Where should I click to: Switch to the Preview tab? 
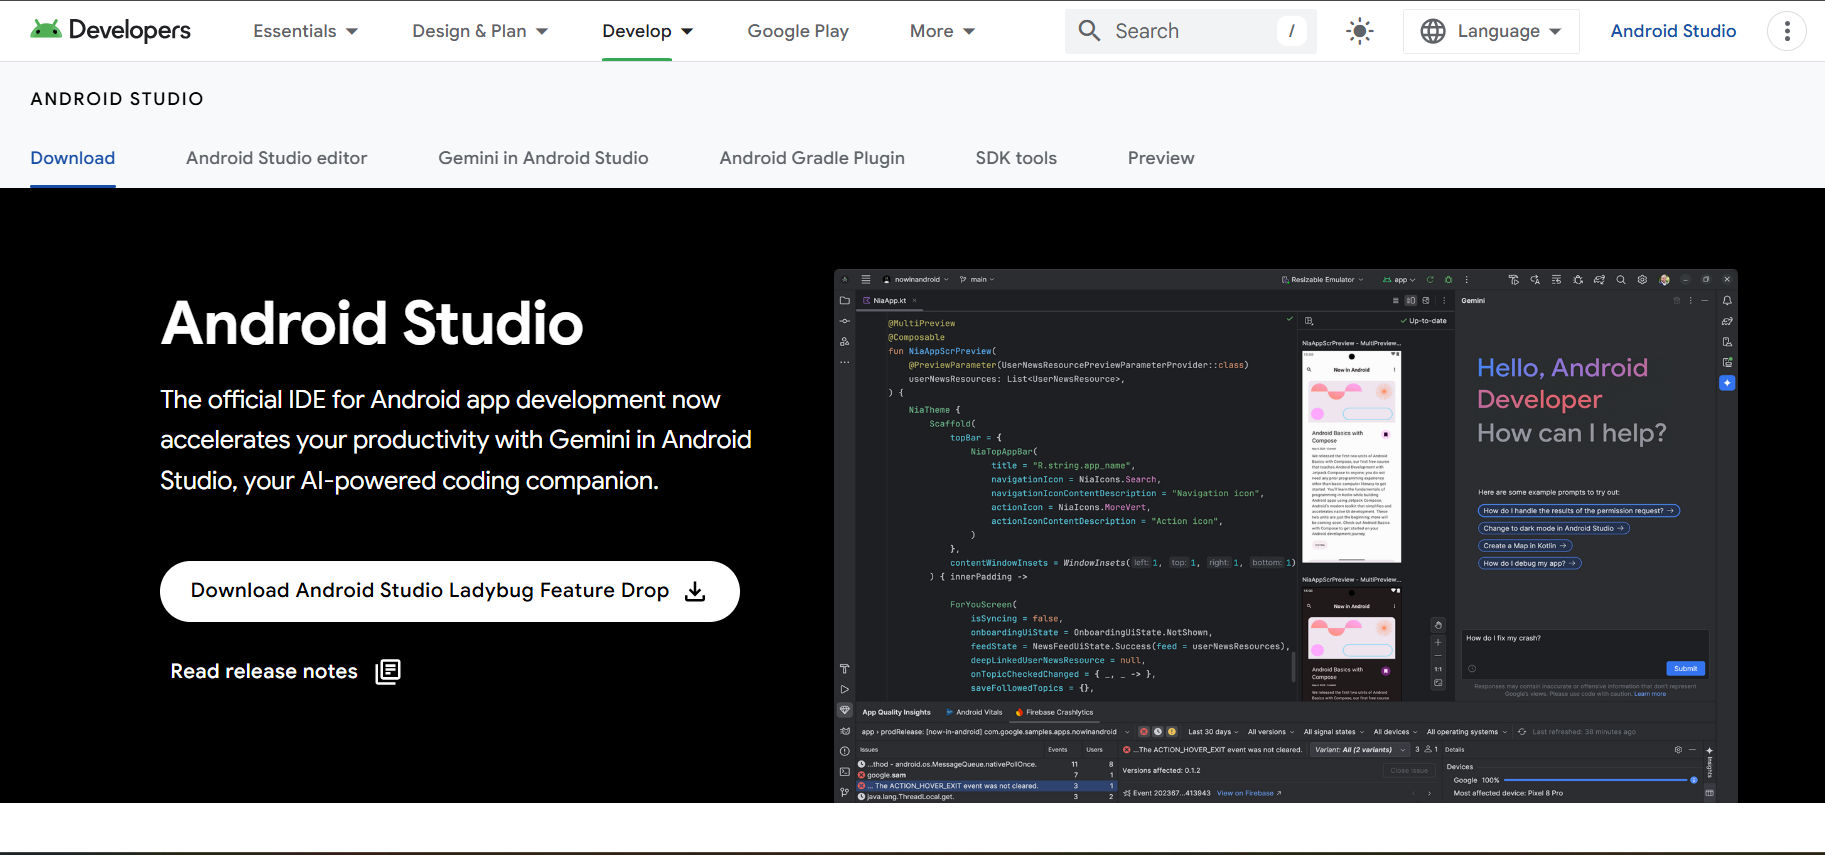pyautogui.click(x=1160, y=158)
